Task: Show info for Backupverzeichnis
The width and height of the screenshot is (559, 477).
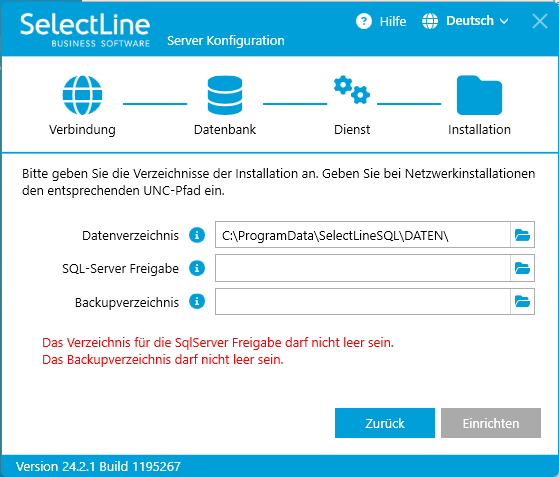Action: [x=197, y=301]
